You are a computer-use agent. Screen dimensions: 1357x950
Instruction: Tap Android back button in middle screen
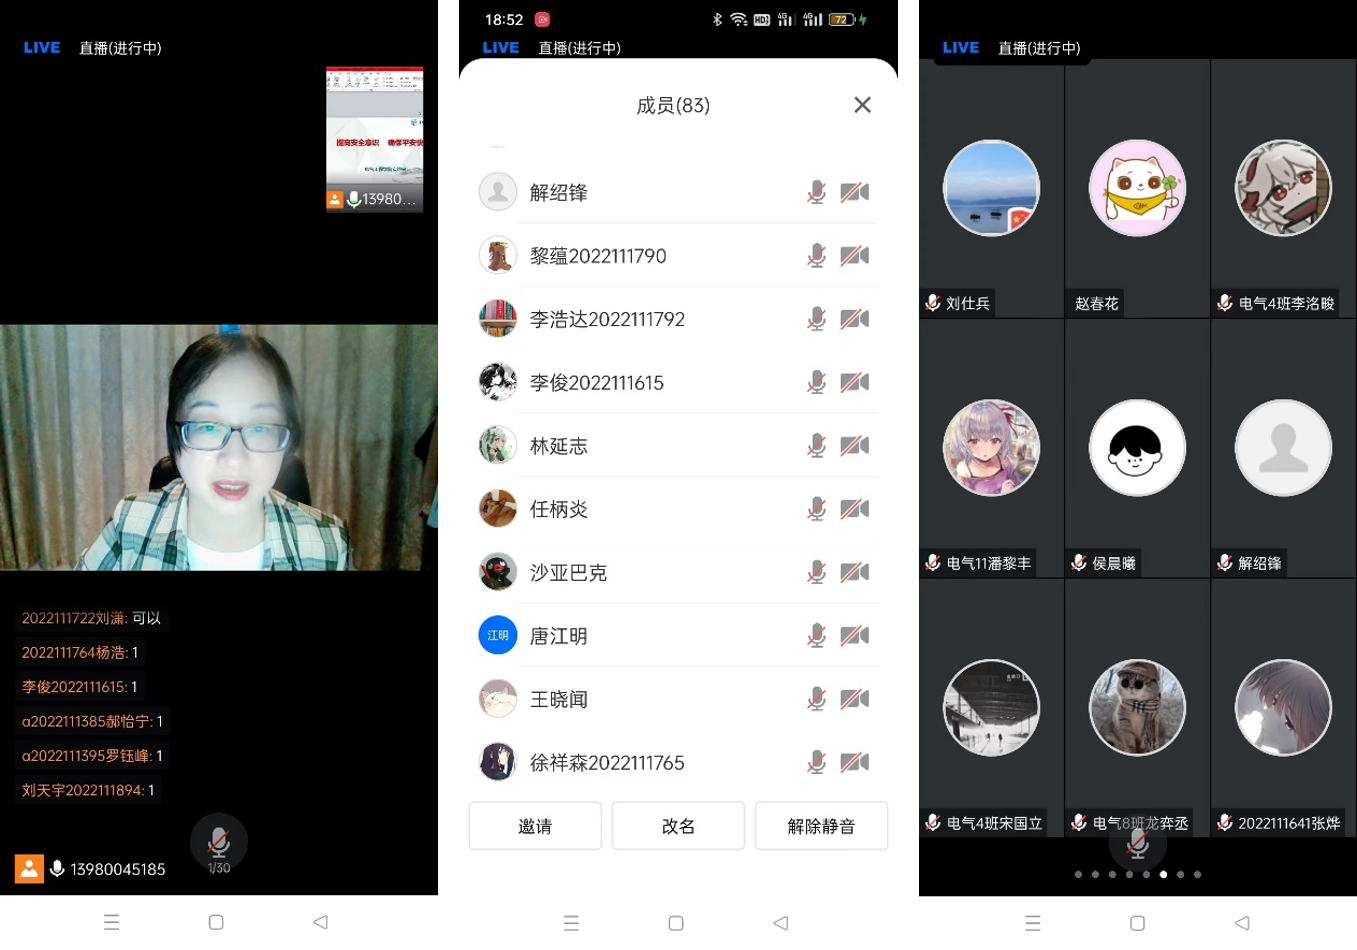point(781,923)
